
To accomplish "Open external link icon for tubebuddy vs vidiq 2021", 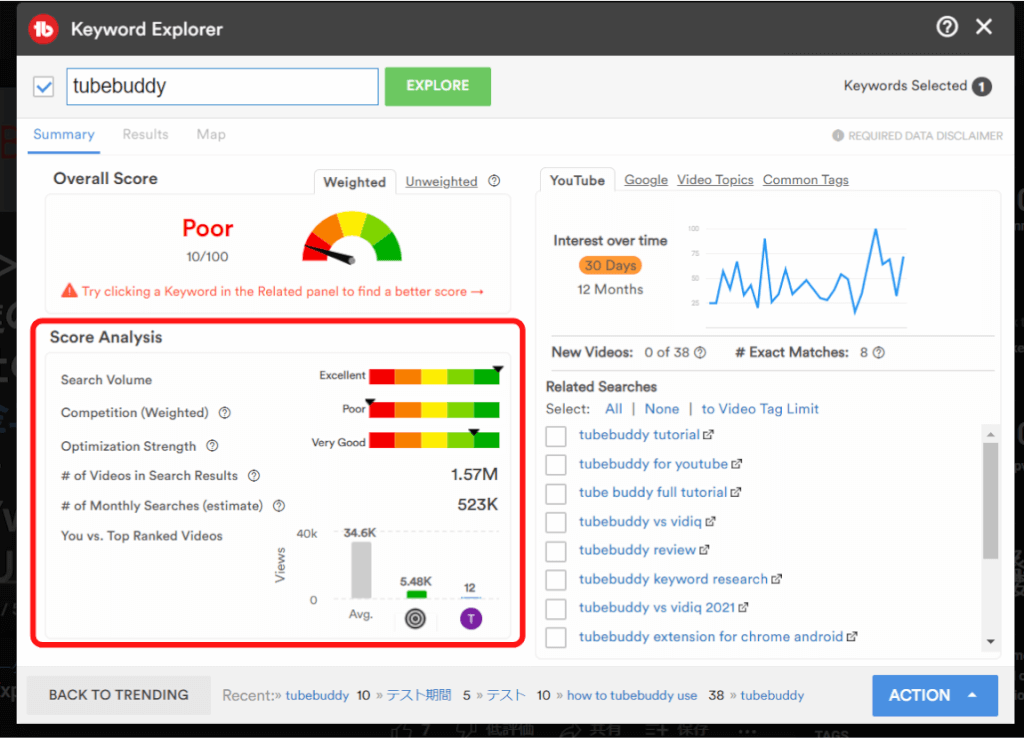I will click(743, 608).
